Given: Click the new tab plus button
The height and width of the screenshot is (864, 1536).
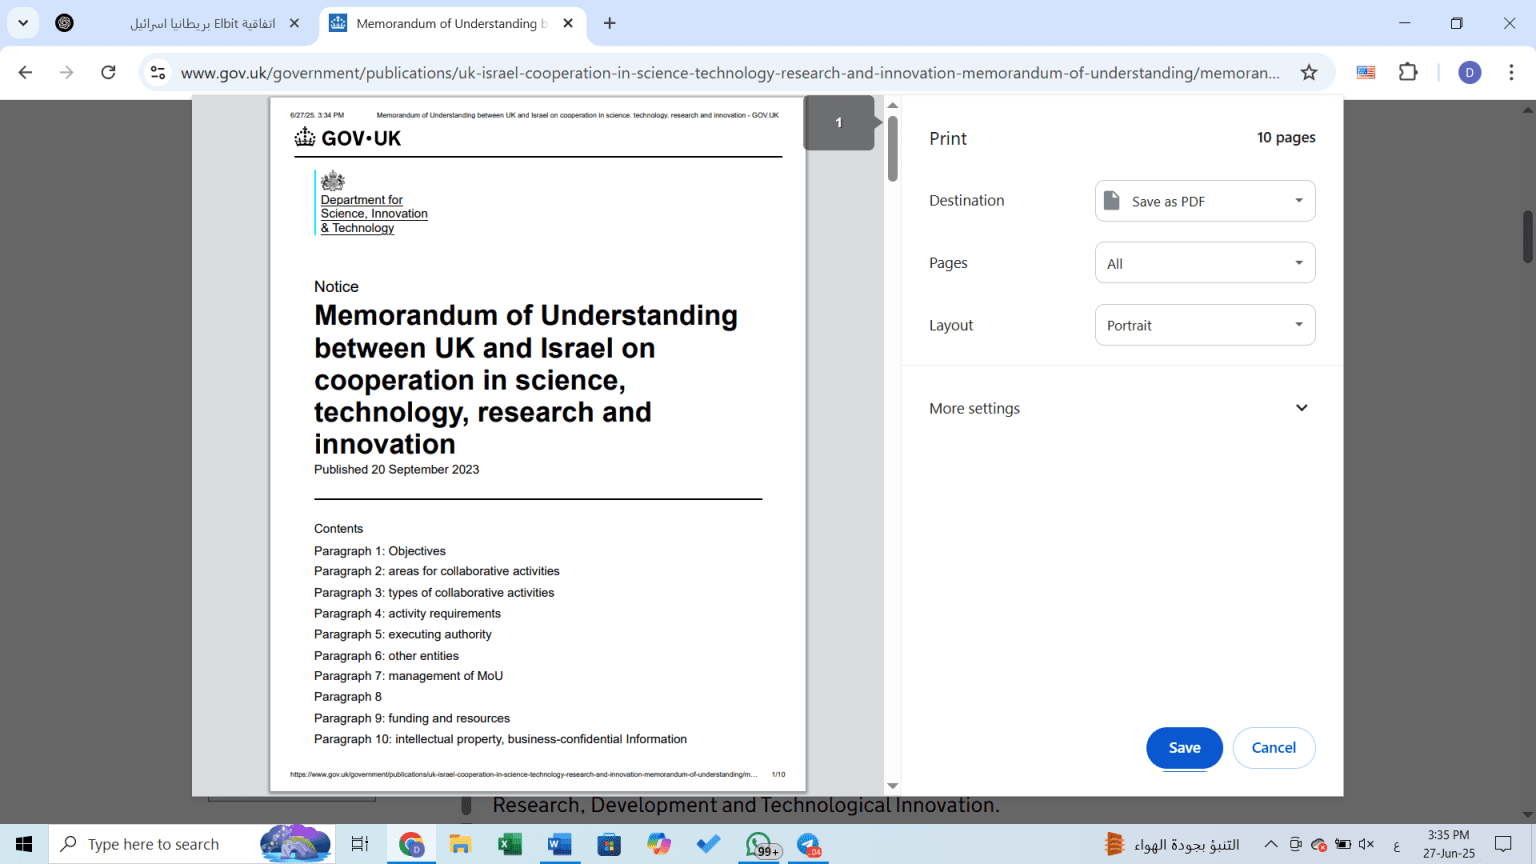Looking at the screenshot, I should pyautogui.click(x=610, y=23).
